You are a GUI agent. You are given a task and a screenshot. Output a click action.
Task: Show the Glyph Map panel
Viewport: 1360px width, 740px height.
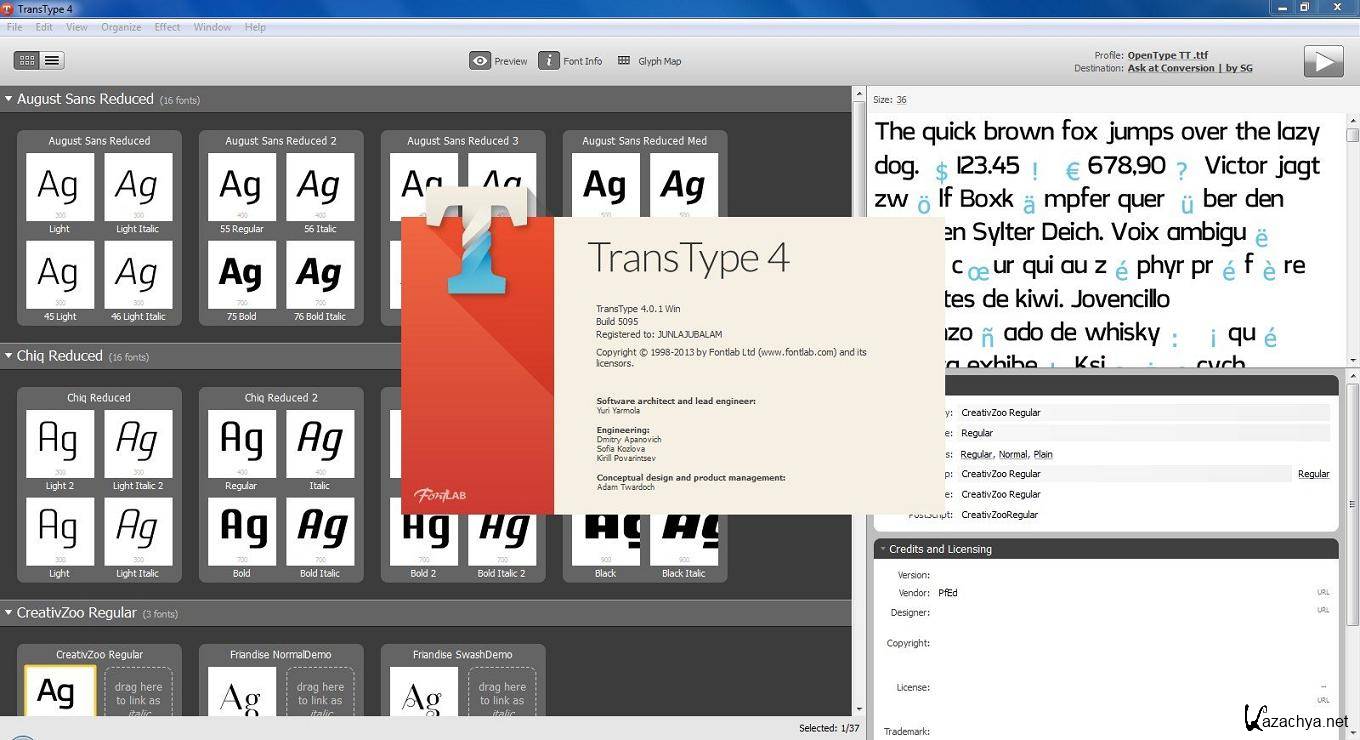(624, 61)
